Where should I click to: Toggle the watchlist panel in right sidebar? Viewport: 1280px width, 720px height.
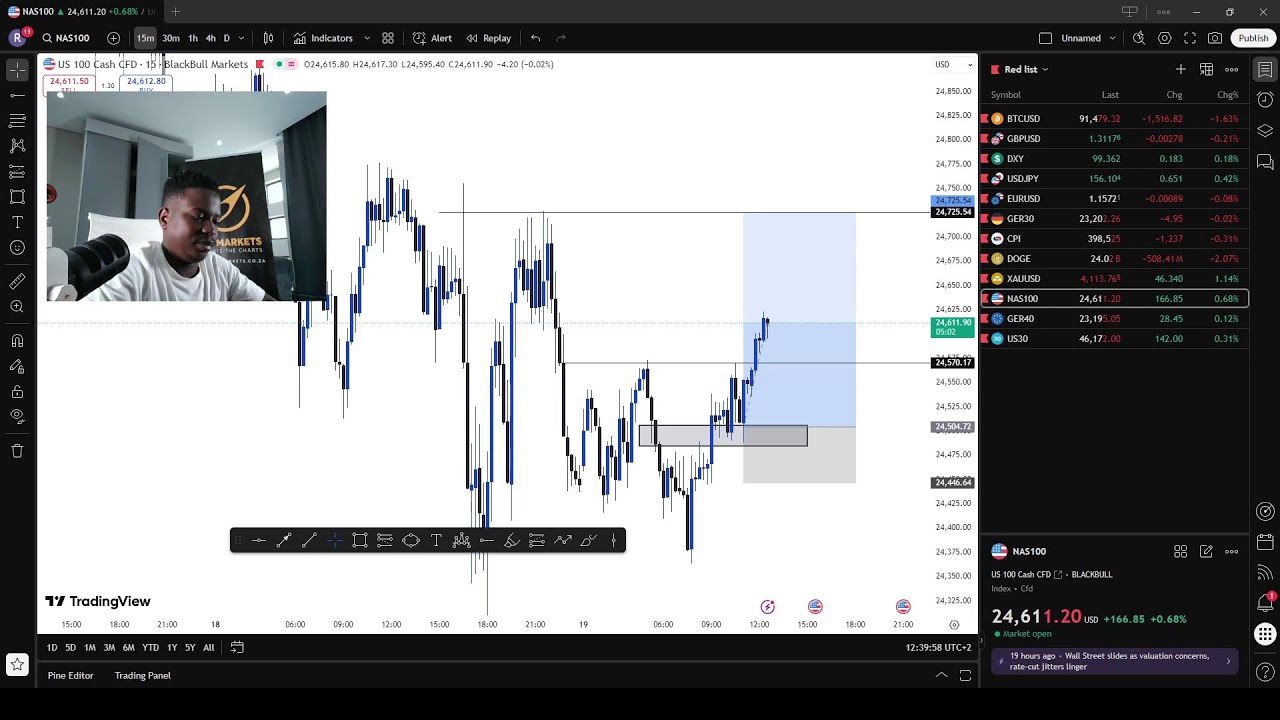[1265, 69]
